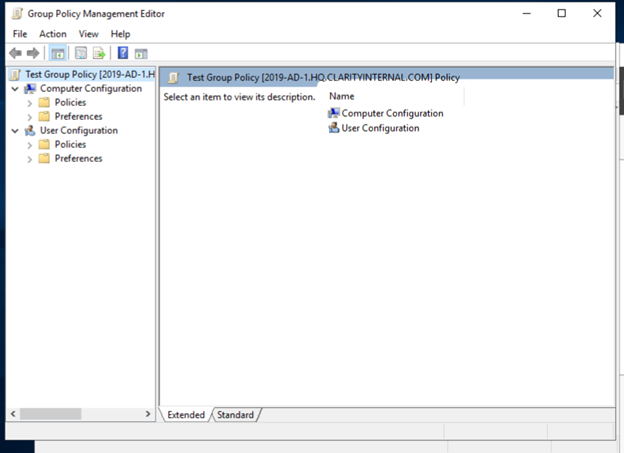
Task: Minimize the Group Policy Management Editor window
Action: click(526, 14)
